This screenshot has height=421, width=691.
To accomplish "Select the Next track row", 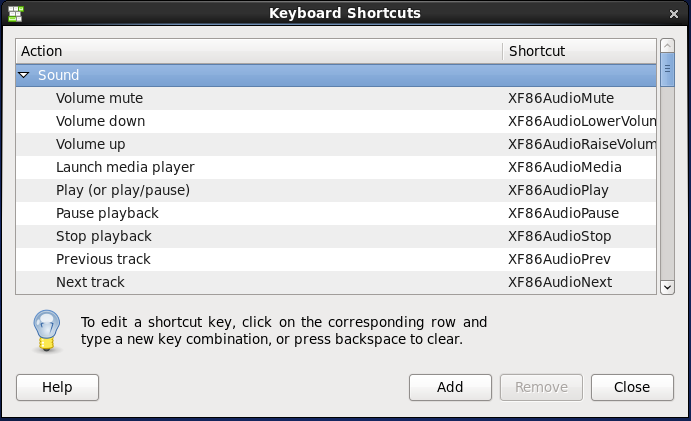I will pyautogui.click(x=90, y=282).
